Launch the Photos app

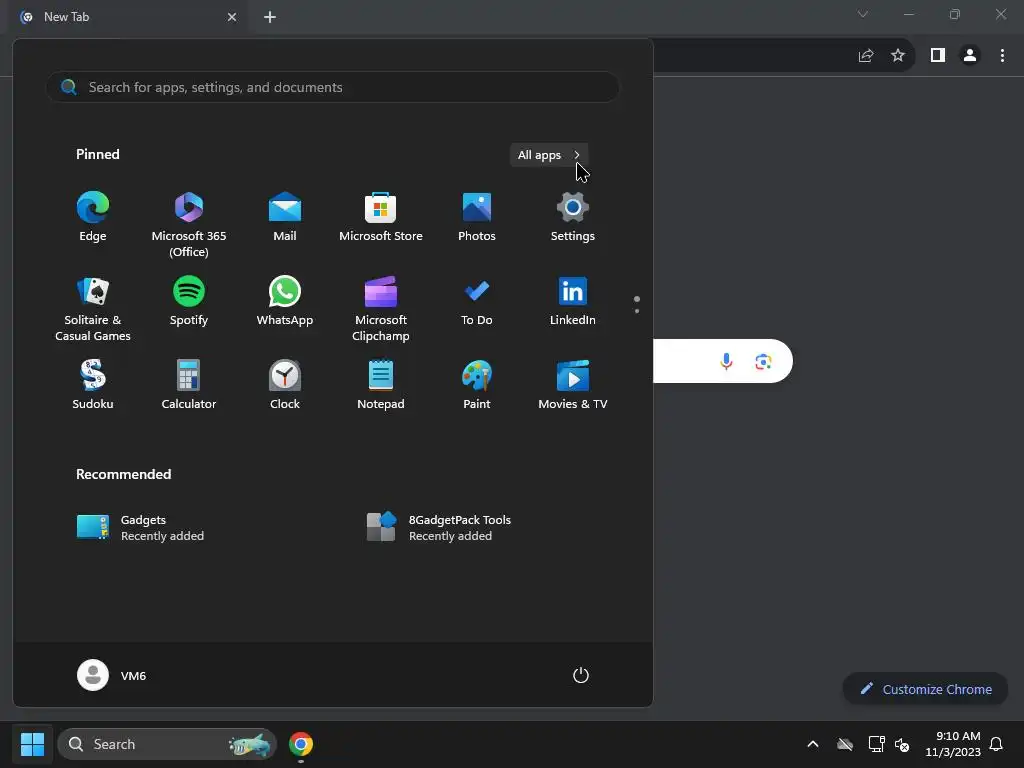(477, 217)
